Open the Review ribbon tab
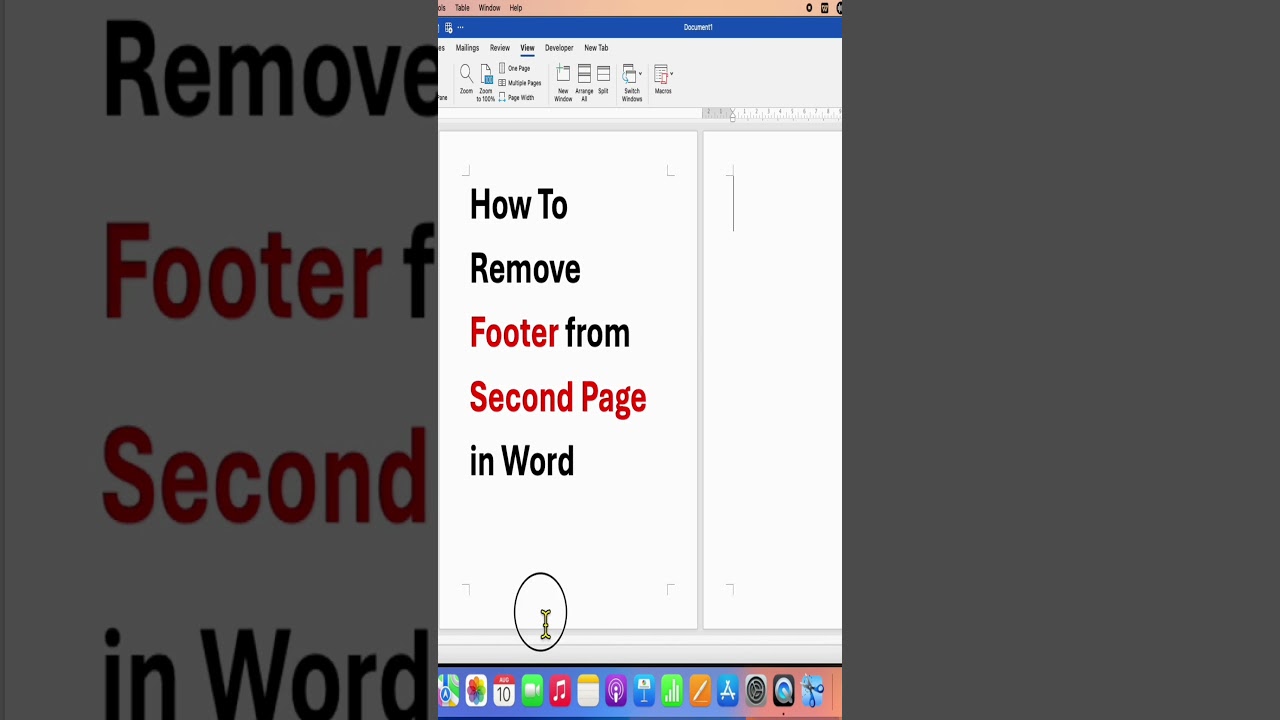This screenshot has width=1280, height=720. pos(500,48)
